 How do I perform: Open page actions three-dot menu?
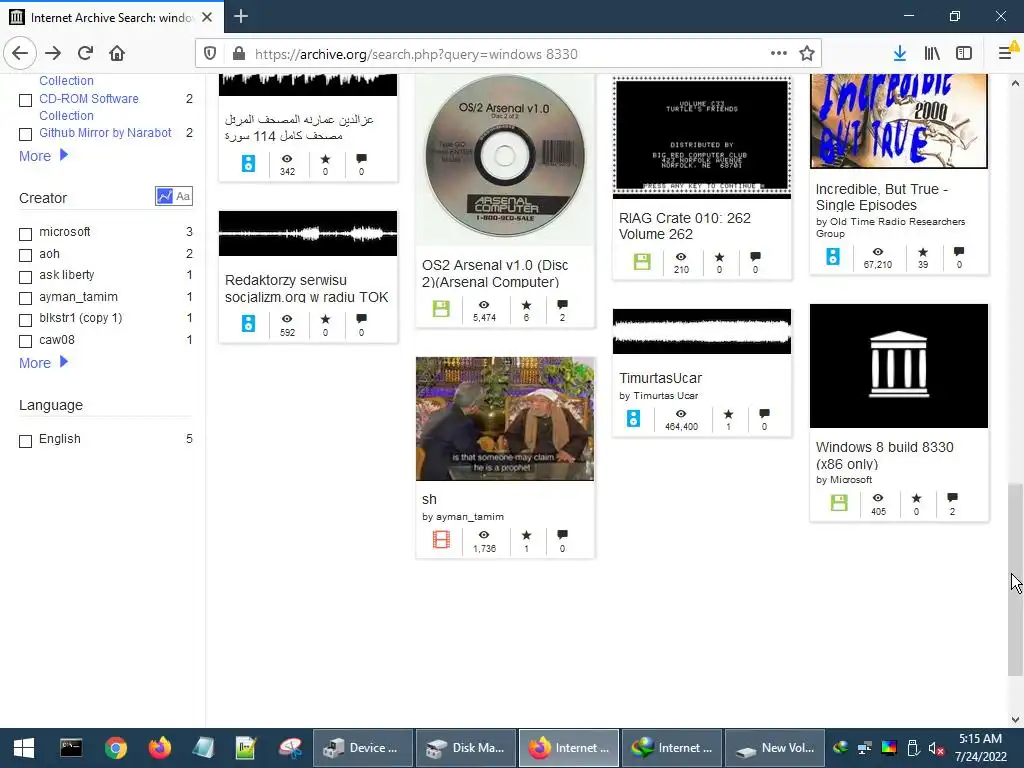pyautogui.click(x=778, y=54)
